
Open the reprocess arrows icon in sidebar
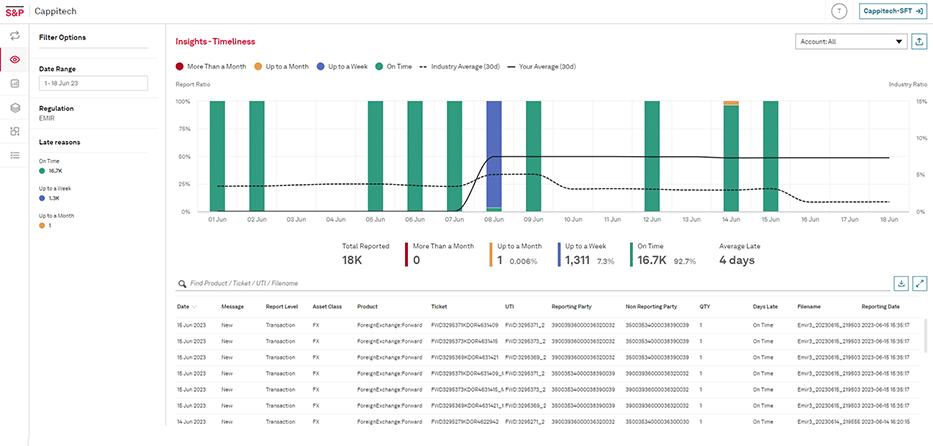click(15, 36)
